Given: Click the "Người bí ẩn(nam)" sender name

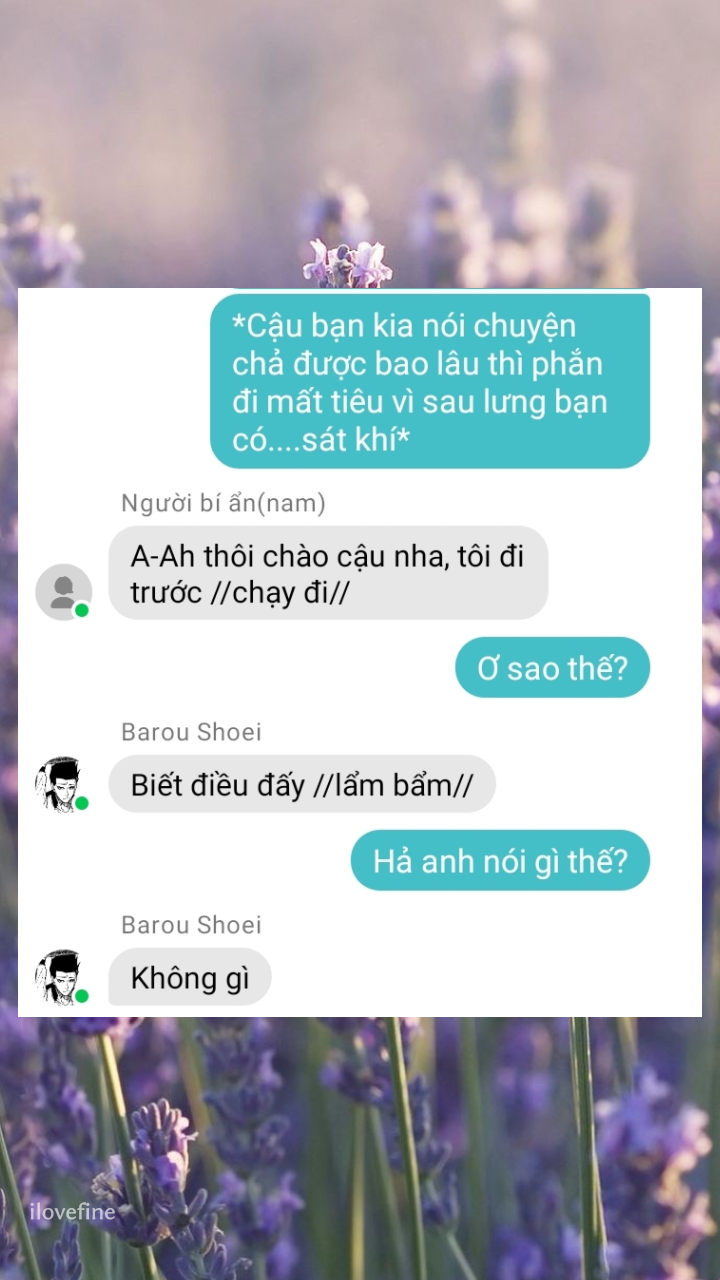Looking at the screenshot, I should (x=223, y=503).
